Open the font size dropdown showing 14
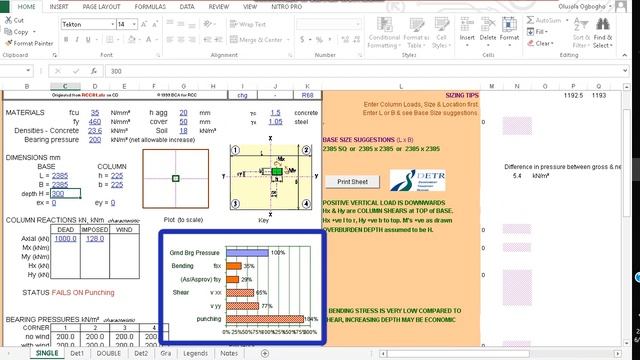Image resolution: width=640 pixels, height=360 pixels. click(x=134, y=24)
